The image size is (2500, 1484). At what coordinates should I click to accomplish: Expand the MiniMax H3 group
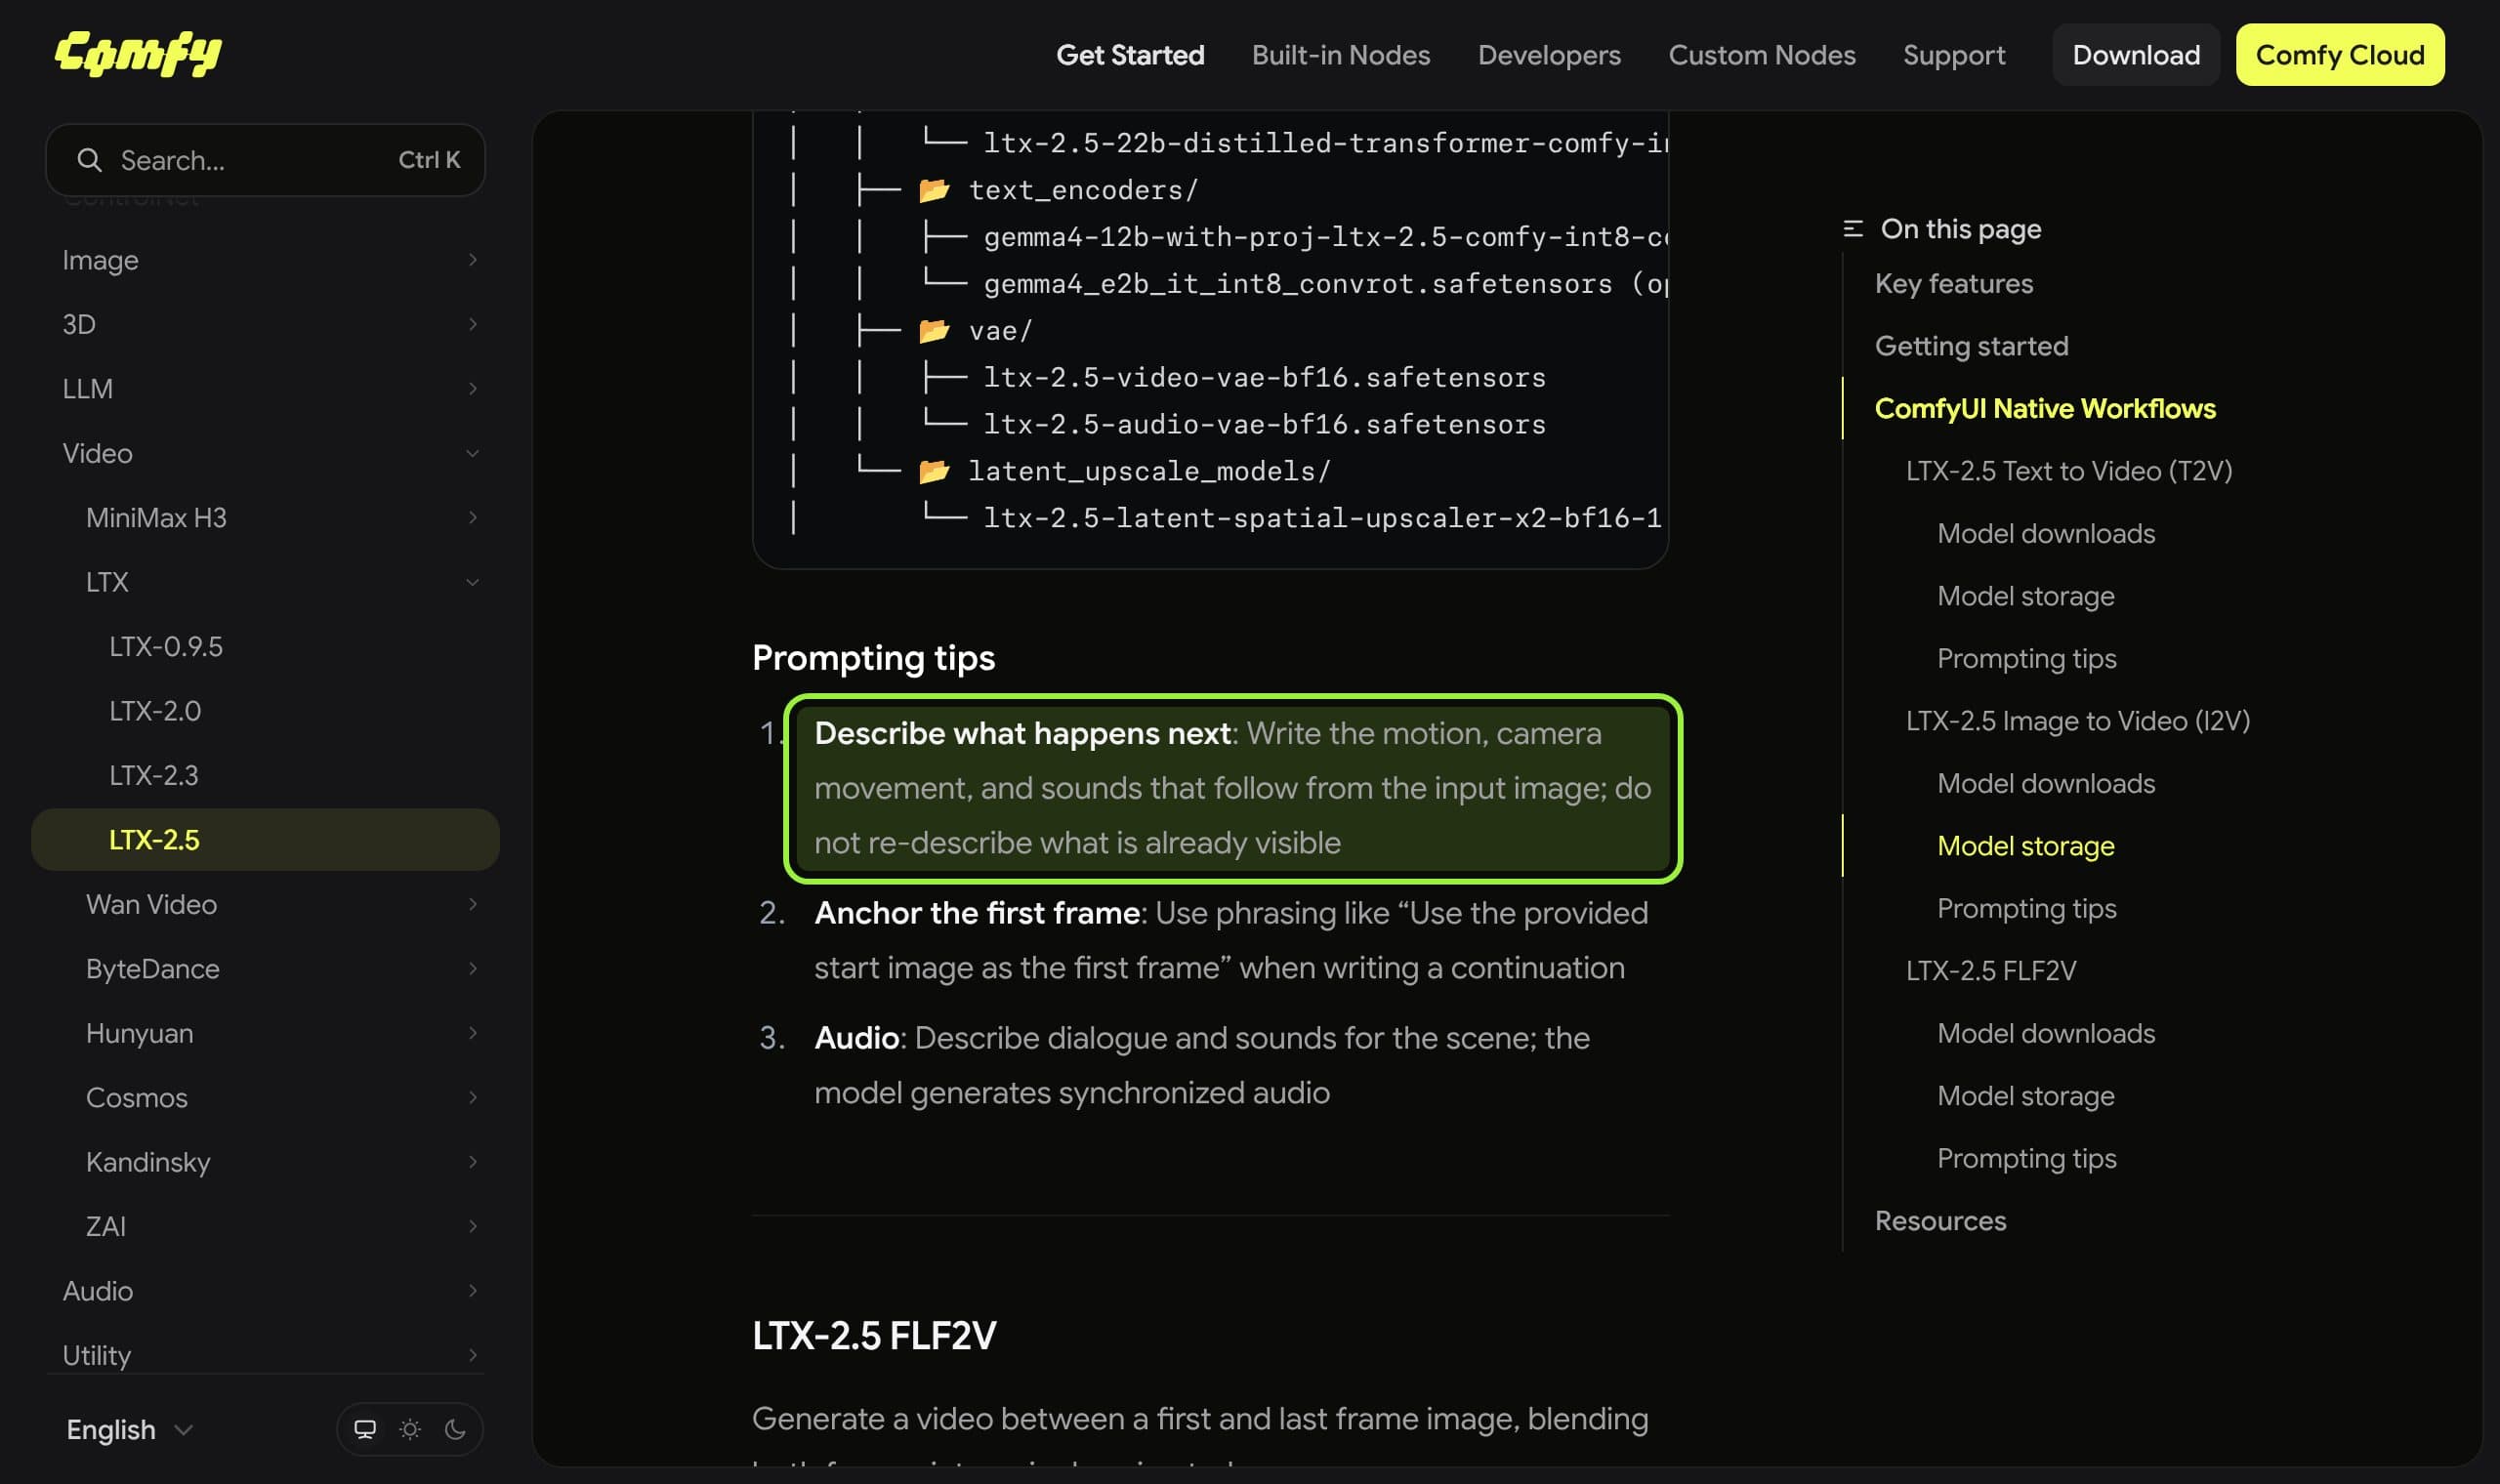point(265,518)
